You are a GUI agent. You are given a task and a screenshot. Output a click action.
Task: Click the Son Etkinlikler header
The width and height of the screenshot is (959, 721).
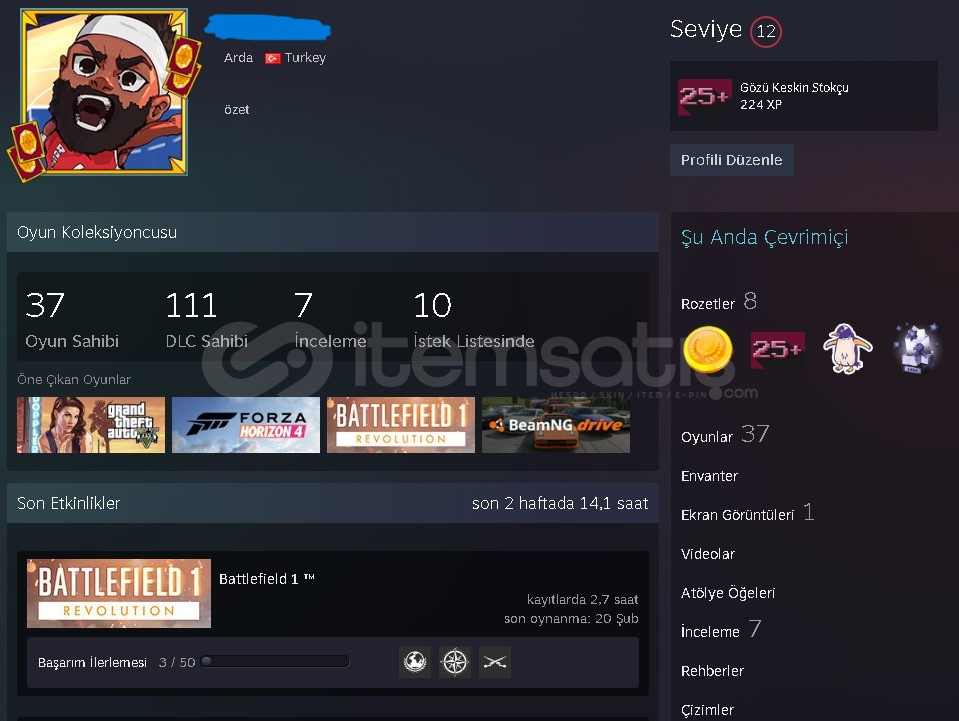click(x=68, y=503)
